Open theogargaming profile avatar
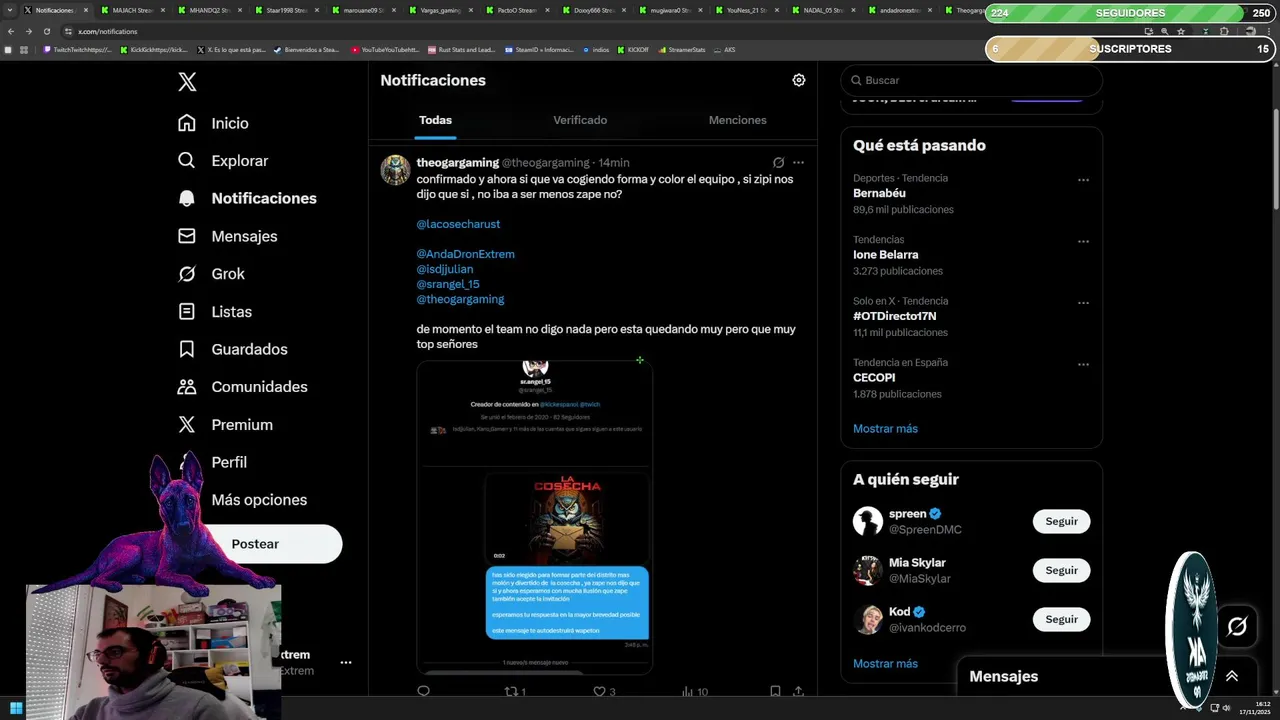1280x720 pixels. tap(396, 170)
